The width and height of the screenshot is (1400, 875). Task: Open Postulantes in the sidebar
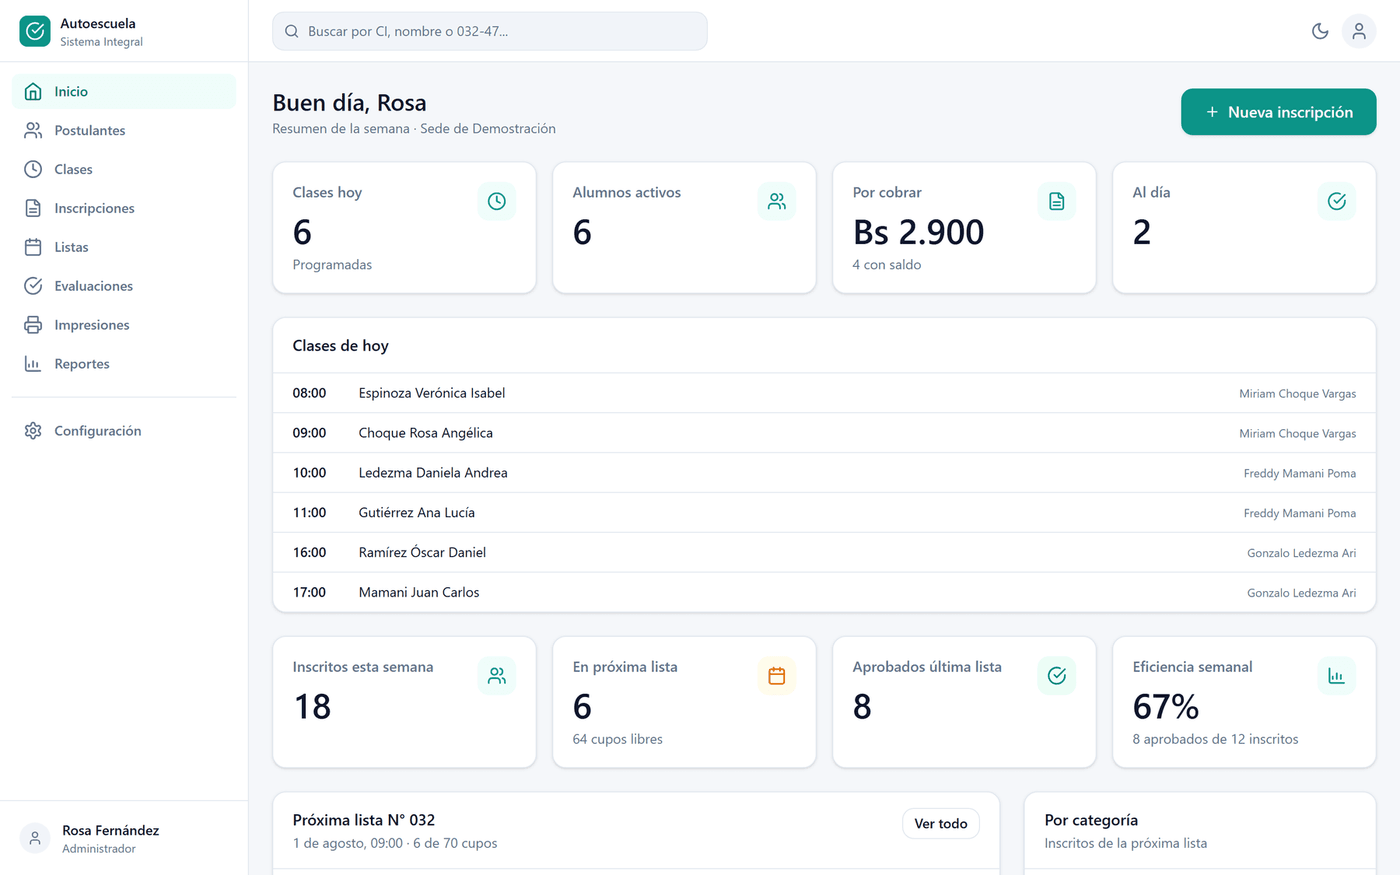pyautogui.click(x=124, y=130)
